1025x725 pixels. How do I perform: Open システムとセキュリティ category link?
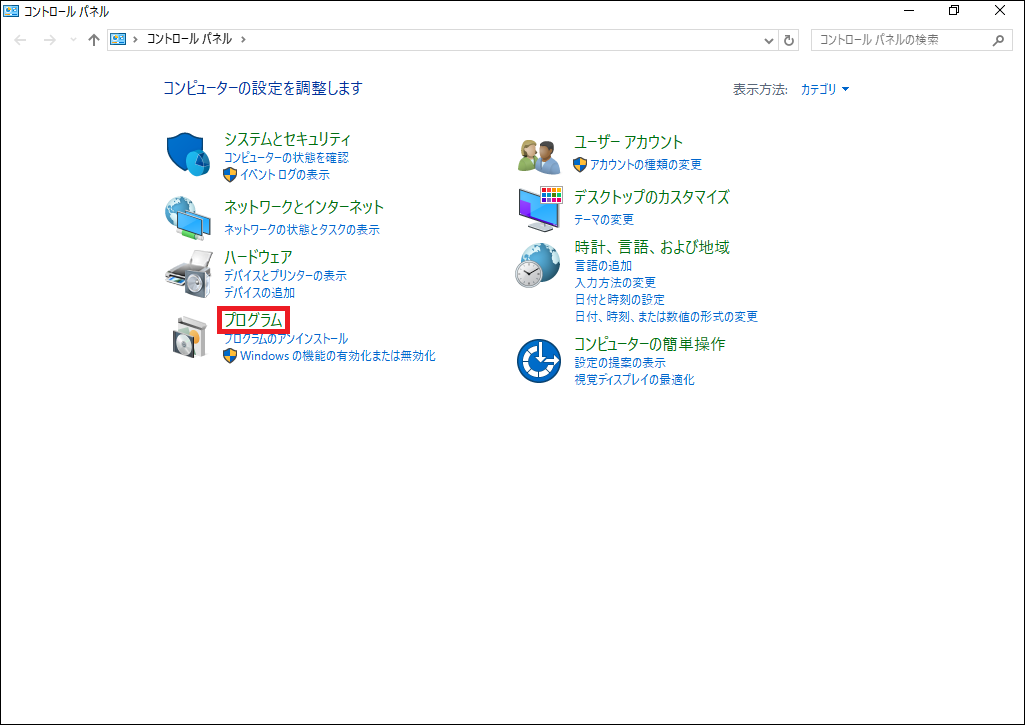click(x=288, y=139)
